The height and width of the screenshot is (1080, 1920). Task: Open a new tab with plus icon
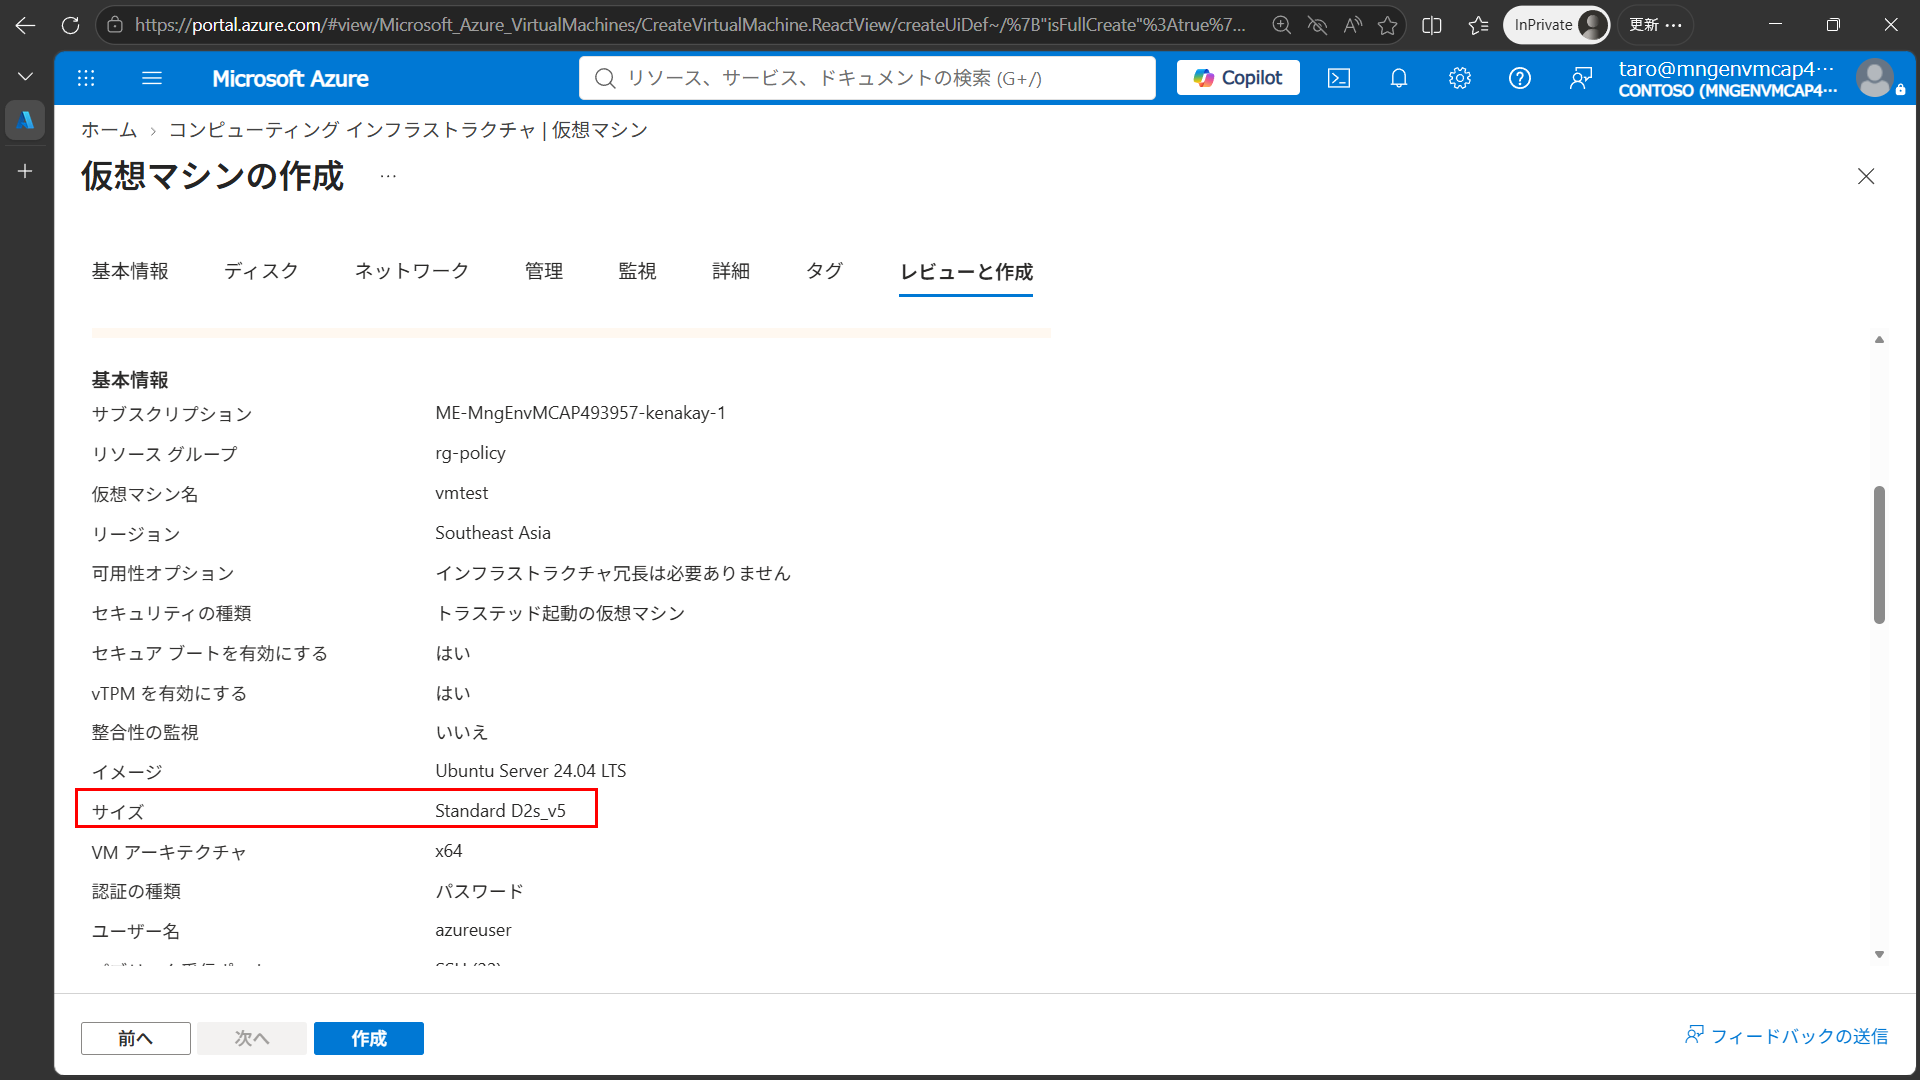(x=26, y=171)
